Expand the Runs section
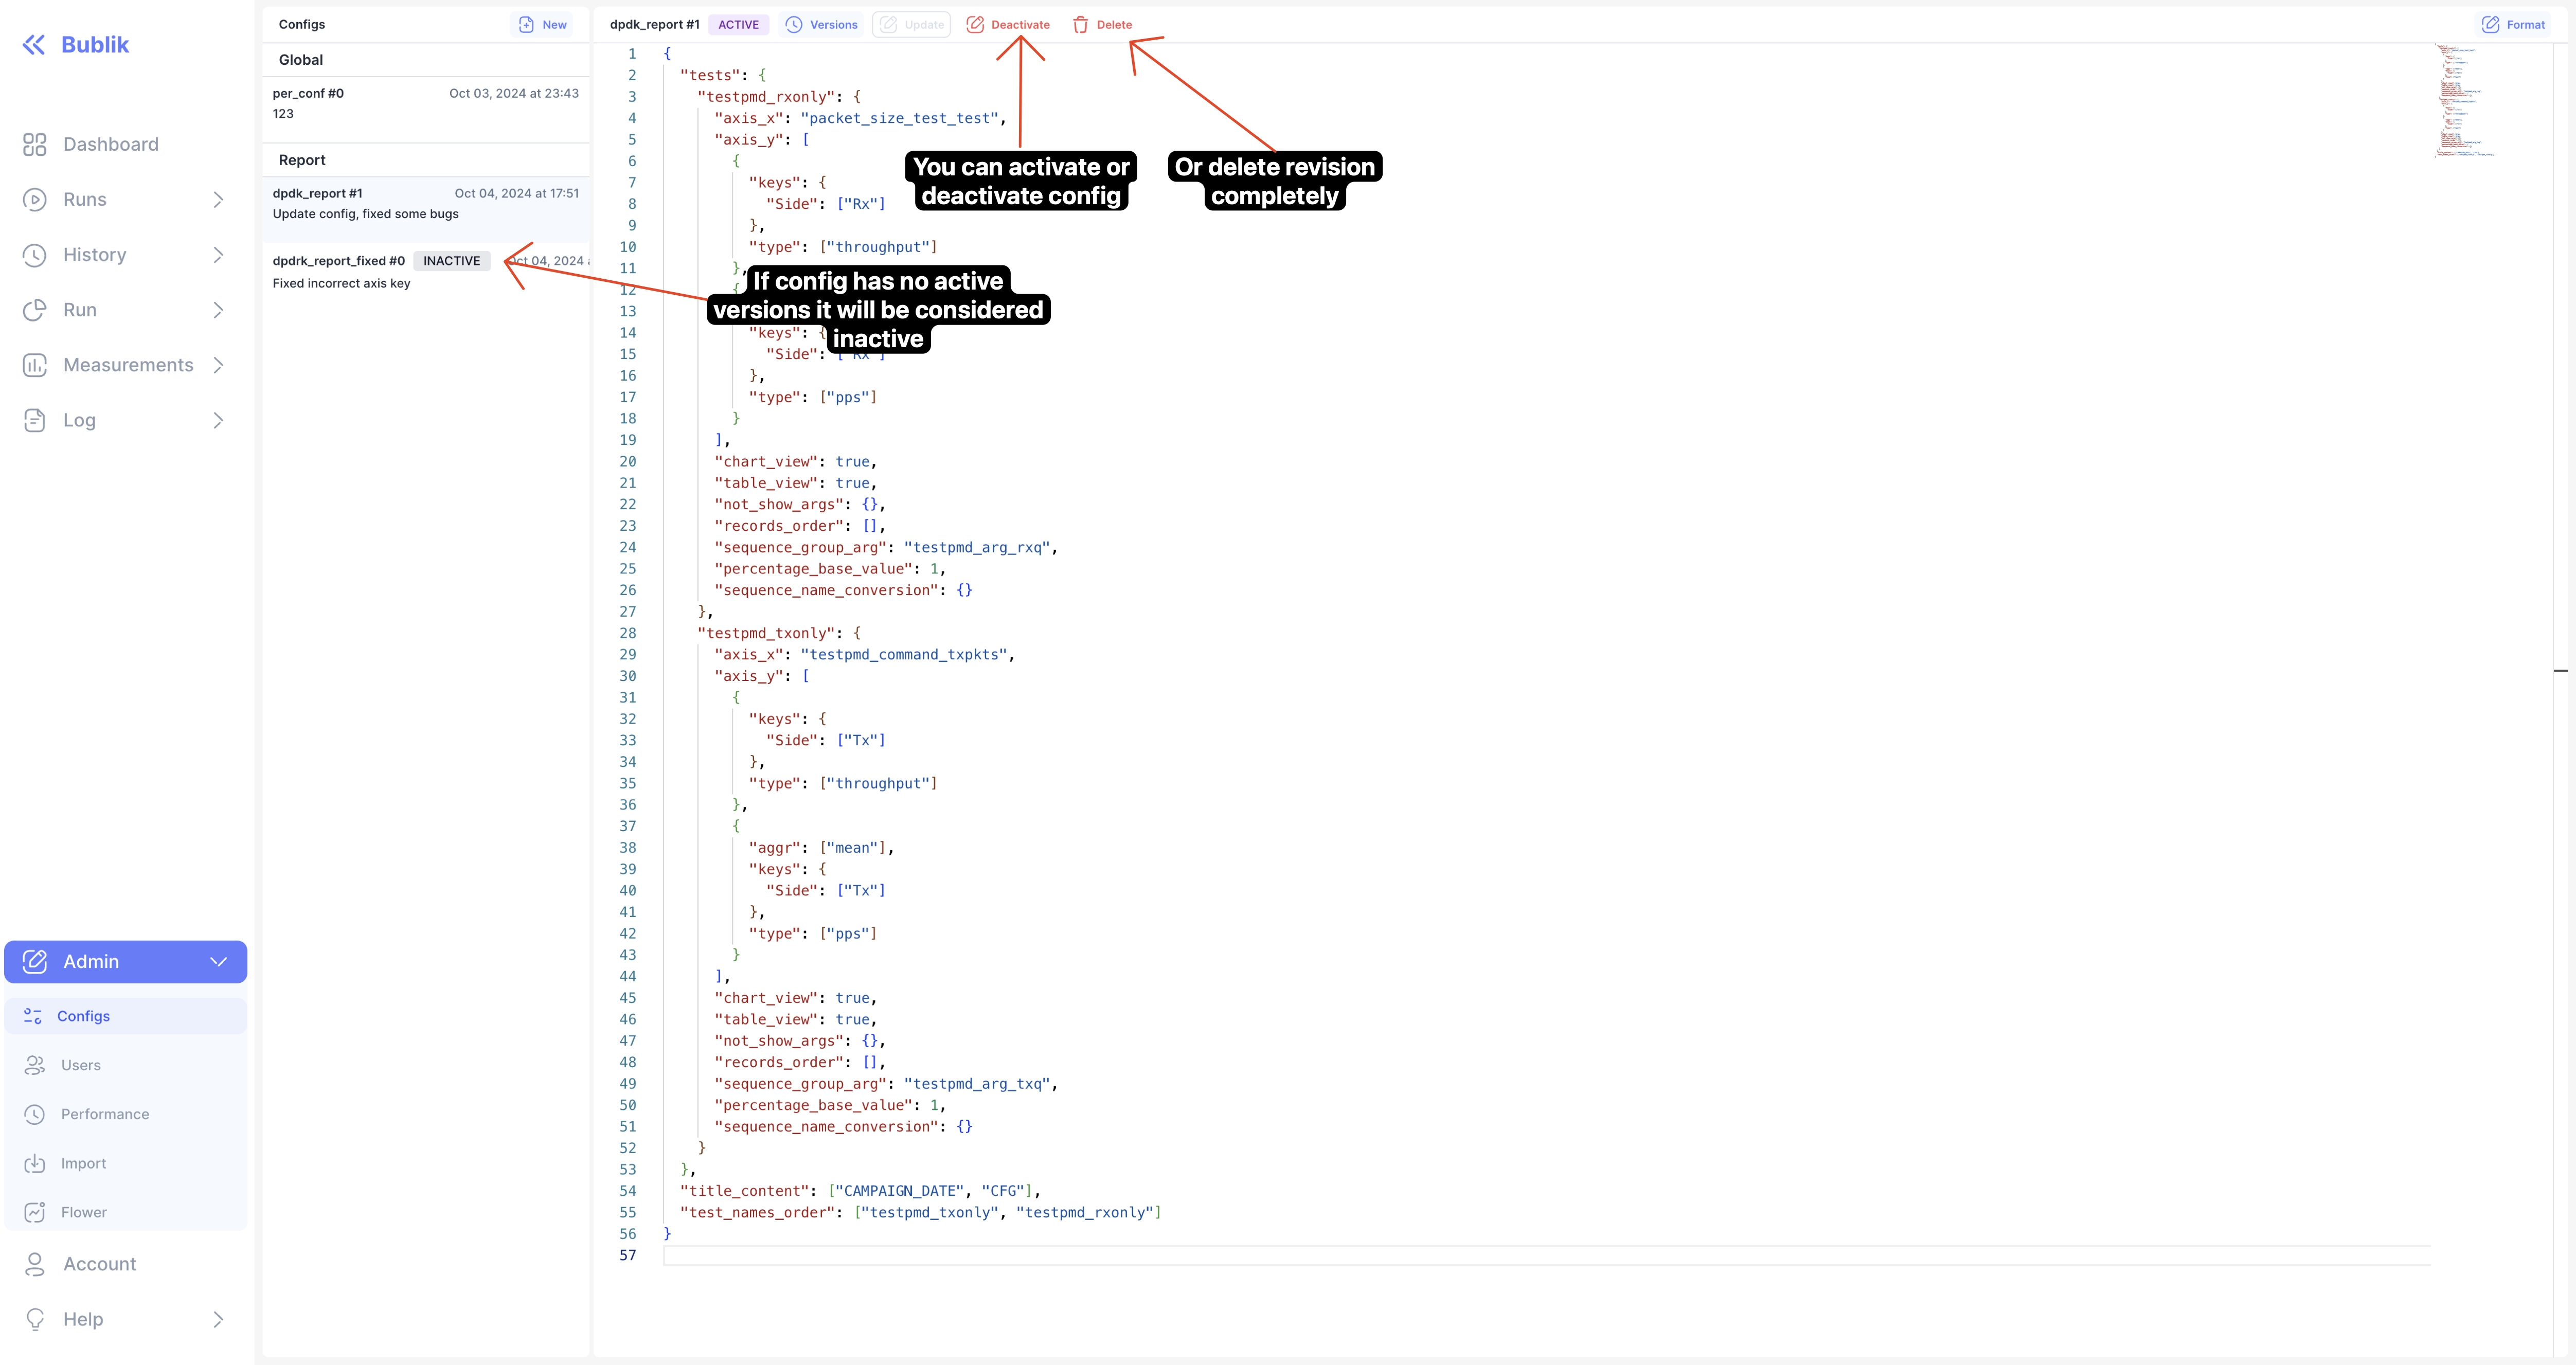The image size is (2576, 1365). (218, 199)
